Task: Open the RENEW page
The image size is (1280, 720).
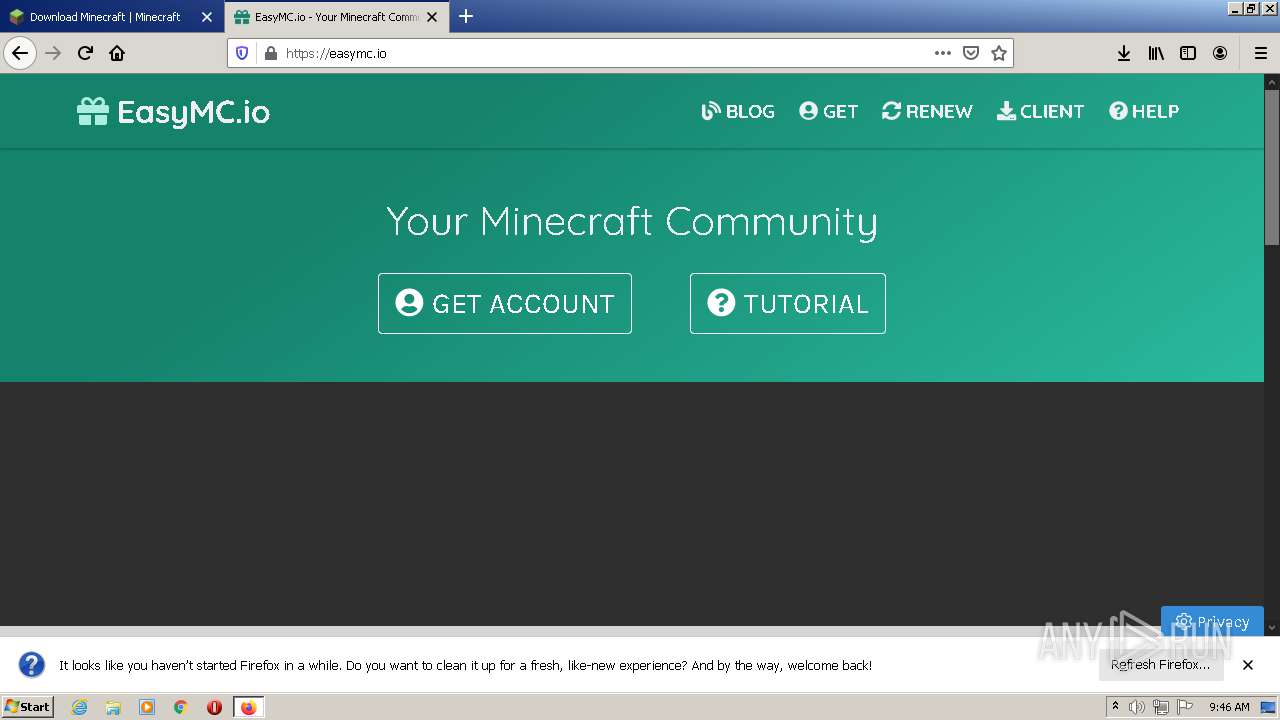Action: 927,111
